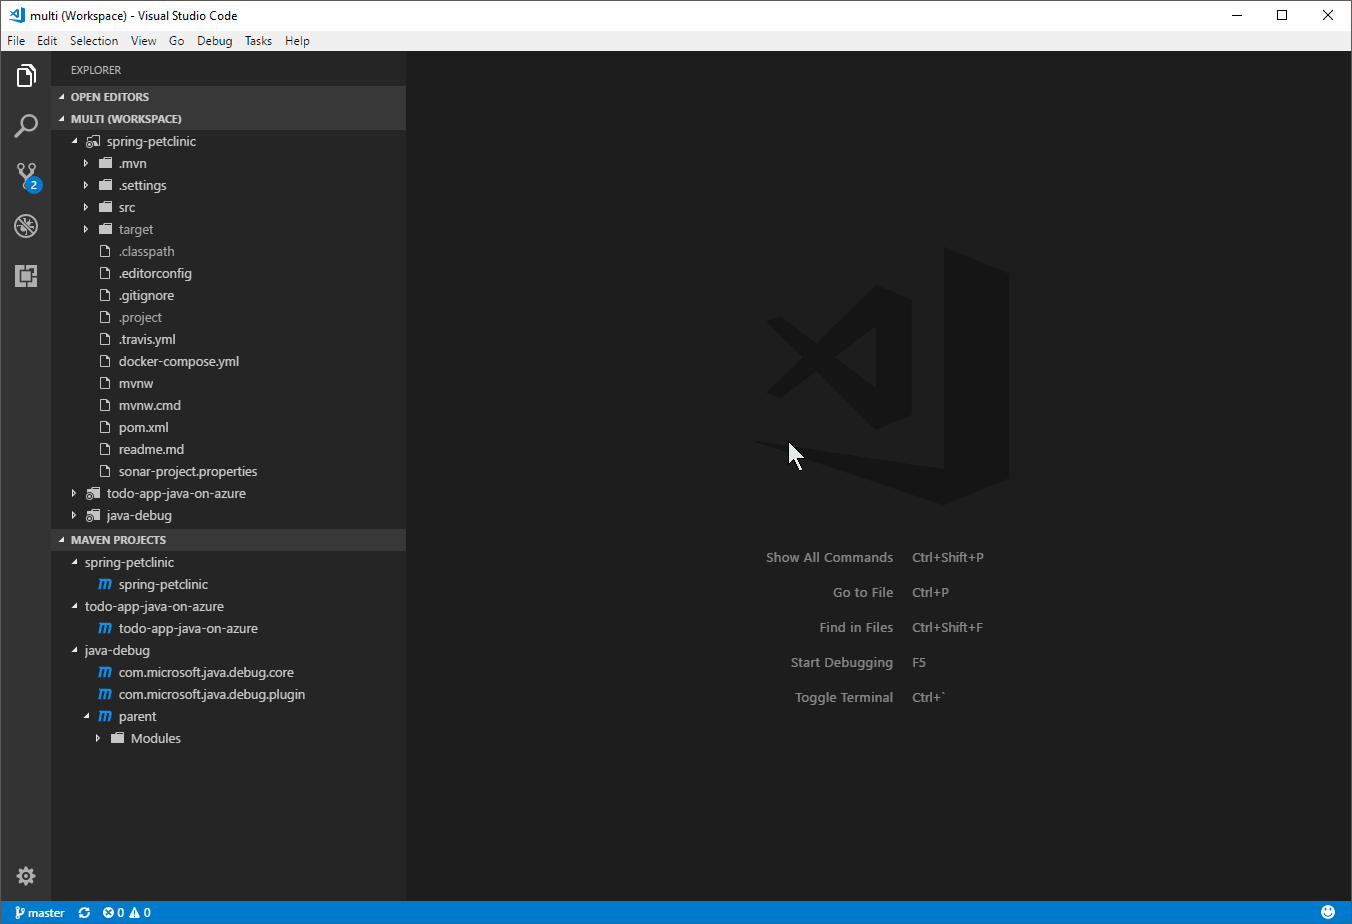Open the Extensions view icon
1352x924 pixels.
26,276
